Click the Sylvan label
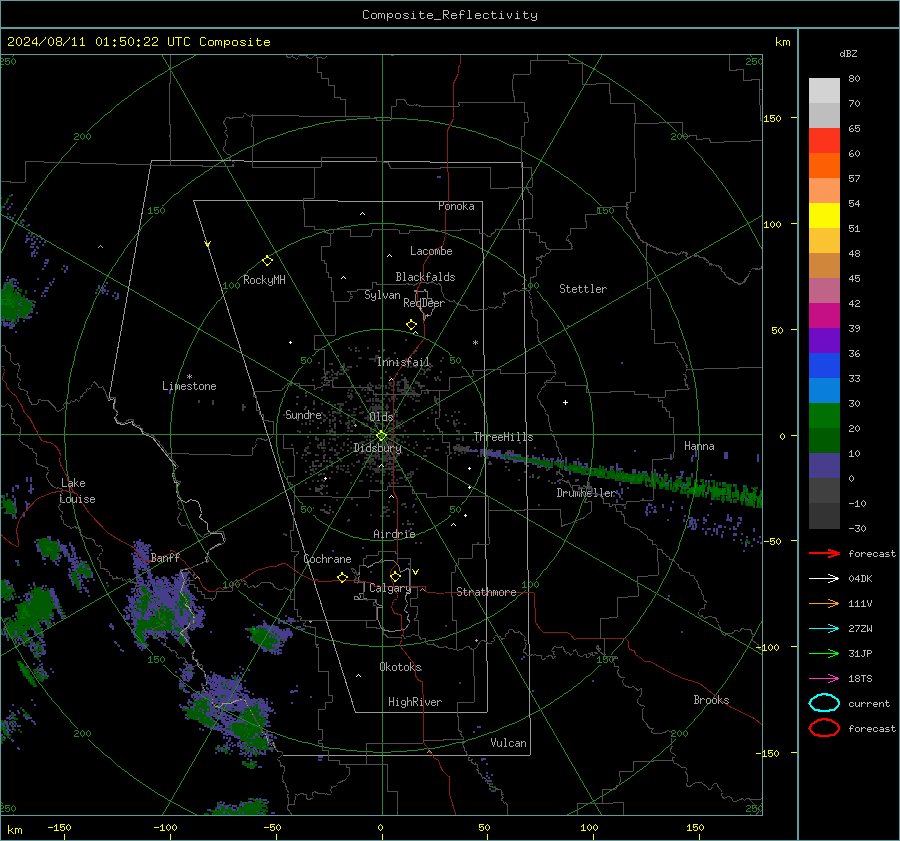This screenshot has width=900, height=841. pyautogui.click(x=382, y=295)
